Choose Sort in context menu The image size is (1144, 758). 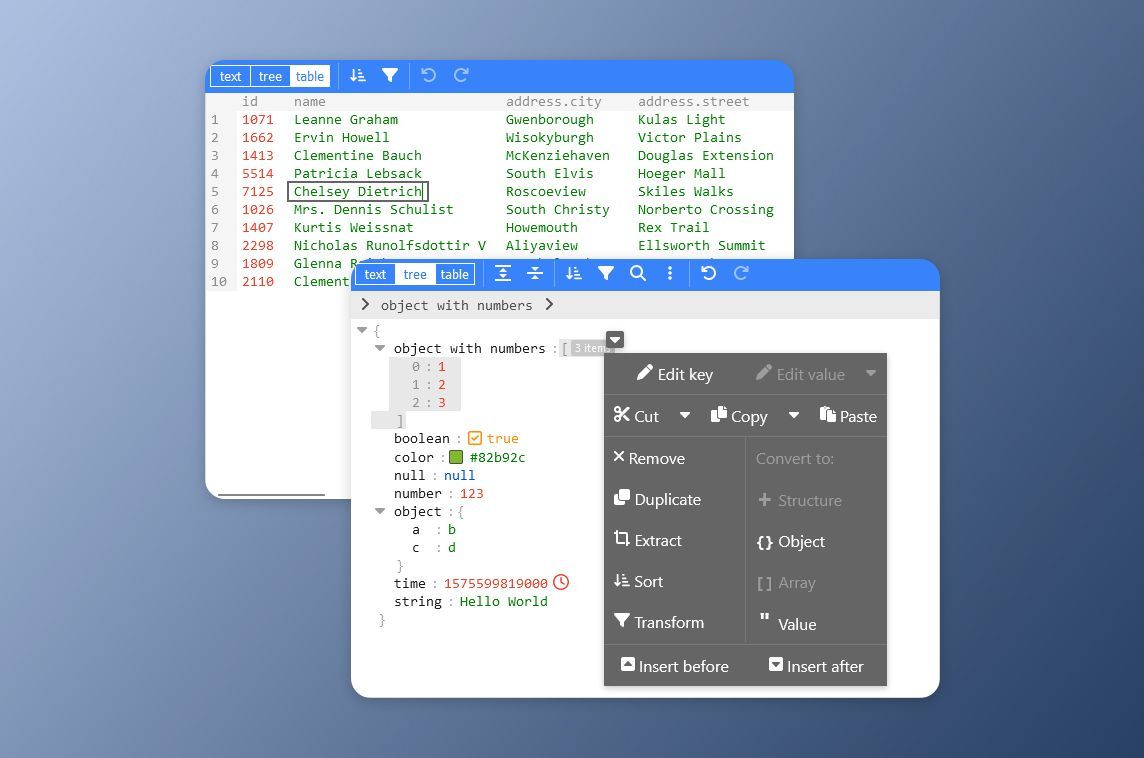pyautogui.click(x=638, y=581)
